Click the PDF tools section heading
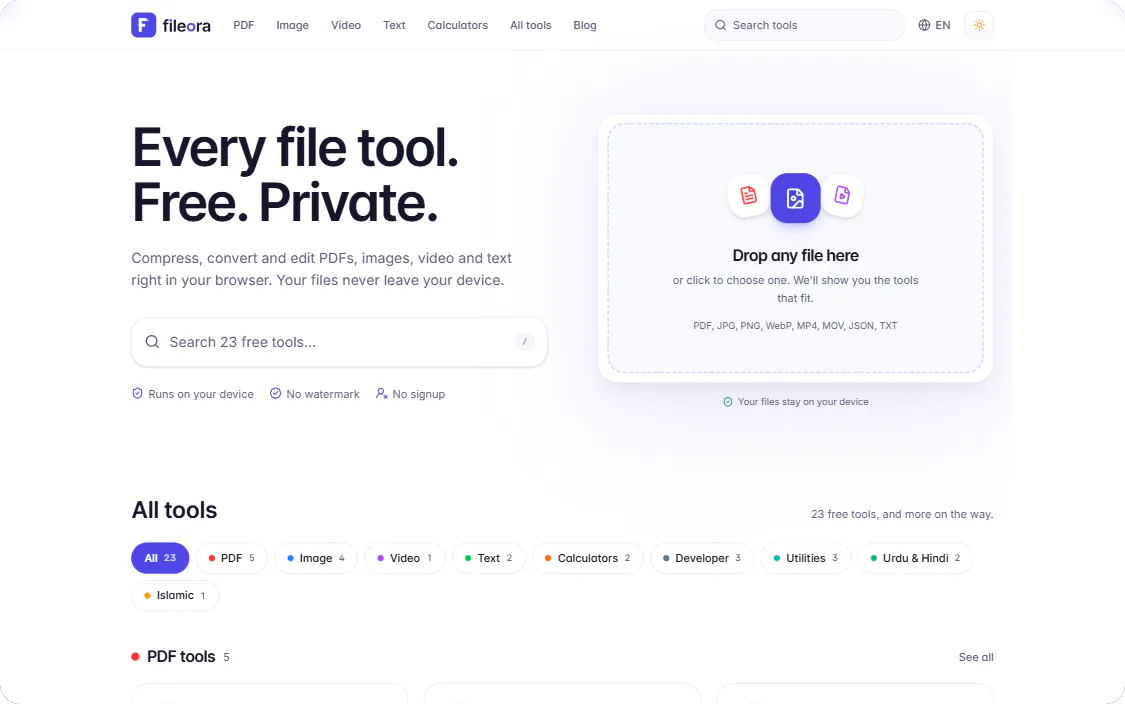Image resolution: width=1125 pixels, height=704 pixels. click(181, 657)
